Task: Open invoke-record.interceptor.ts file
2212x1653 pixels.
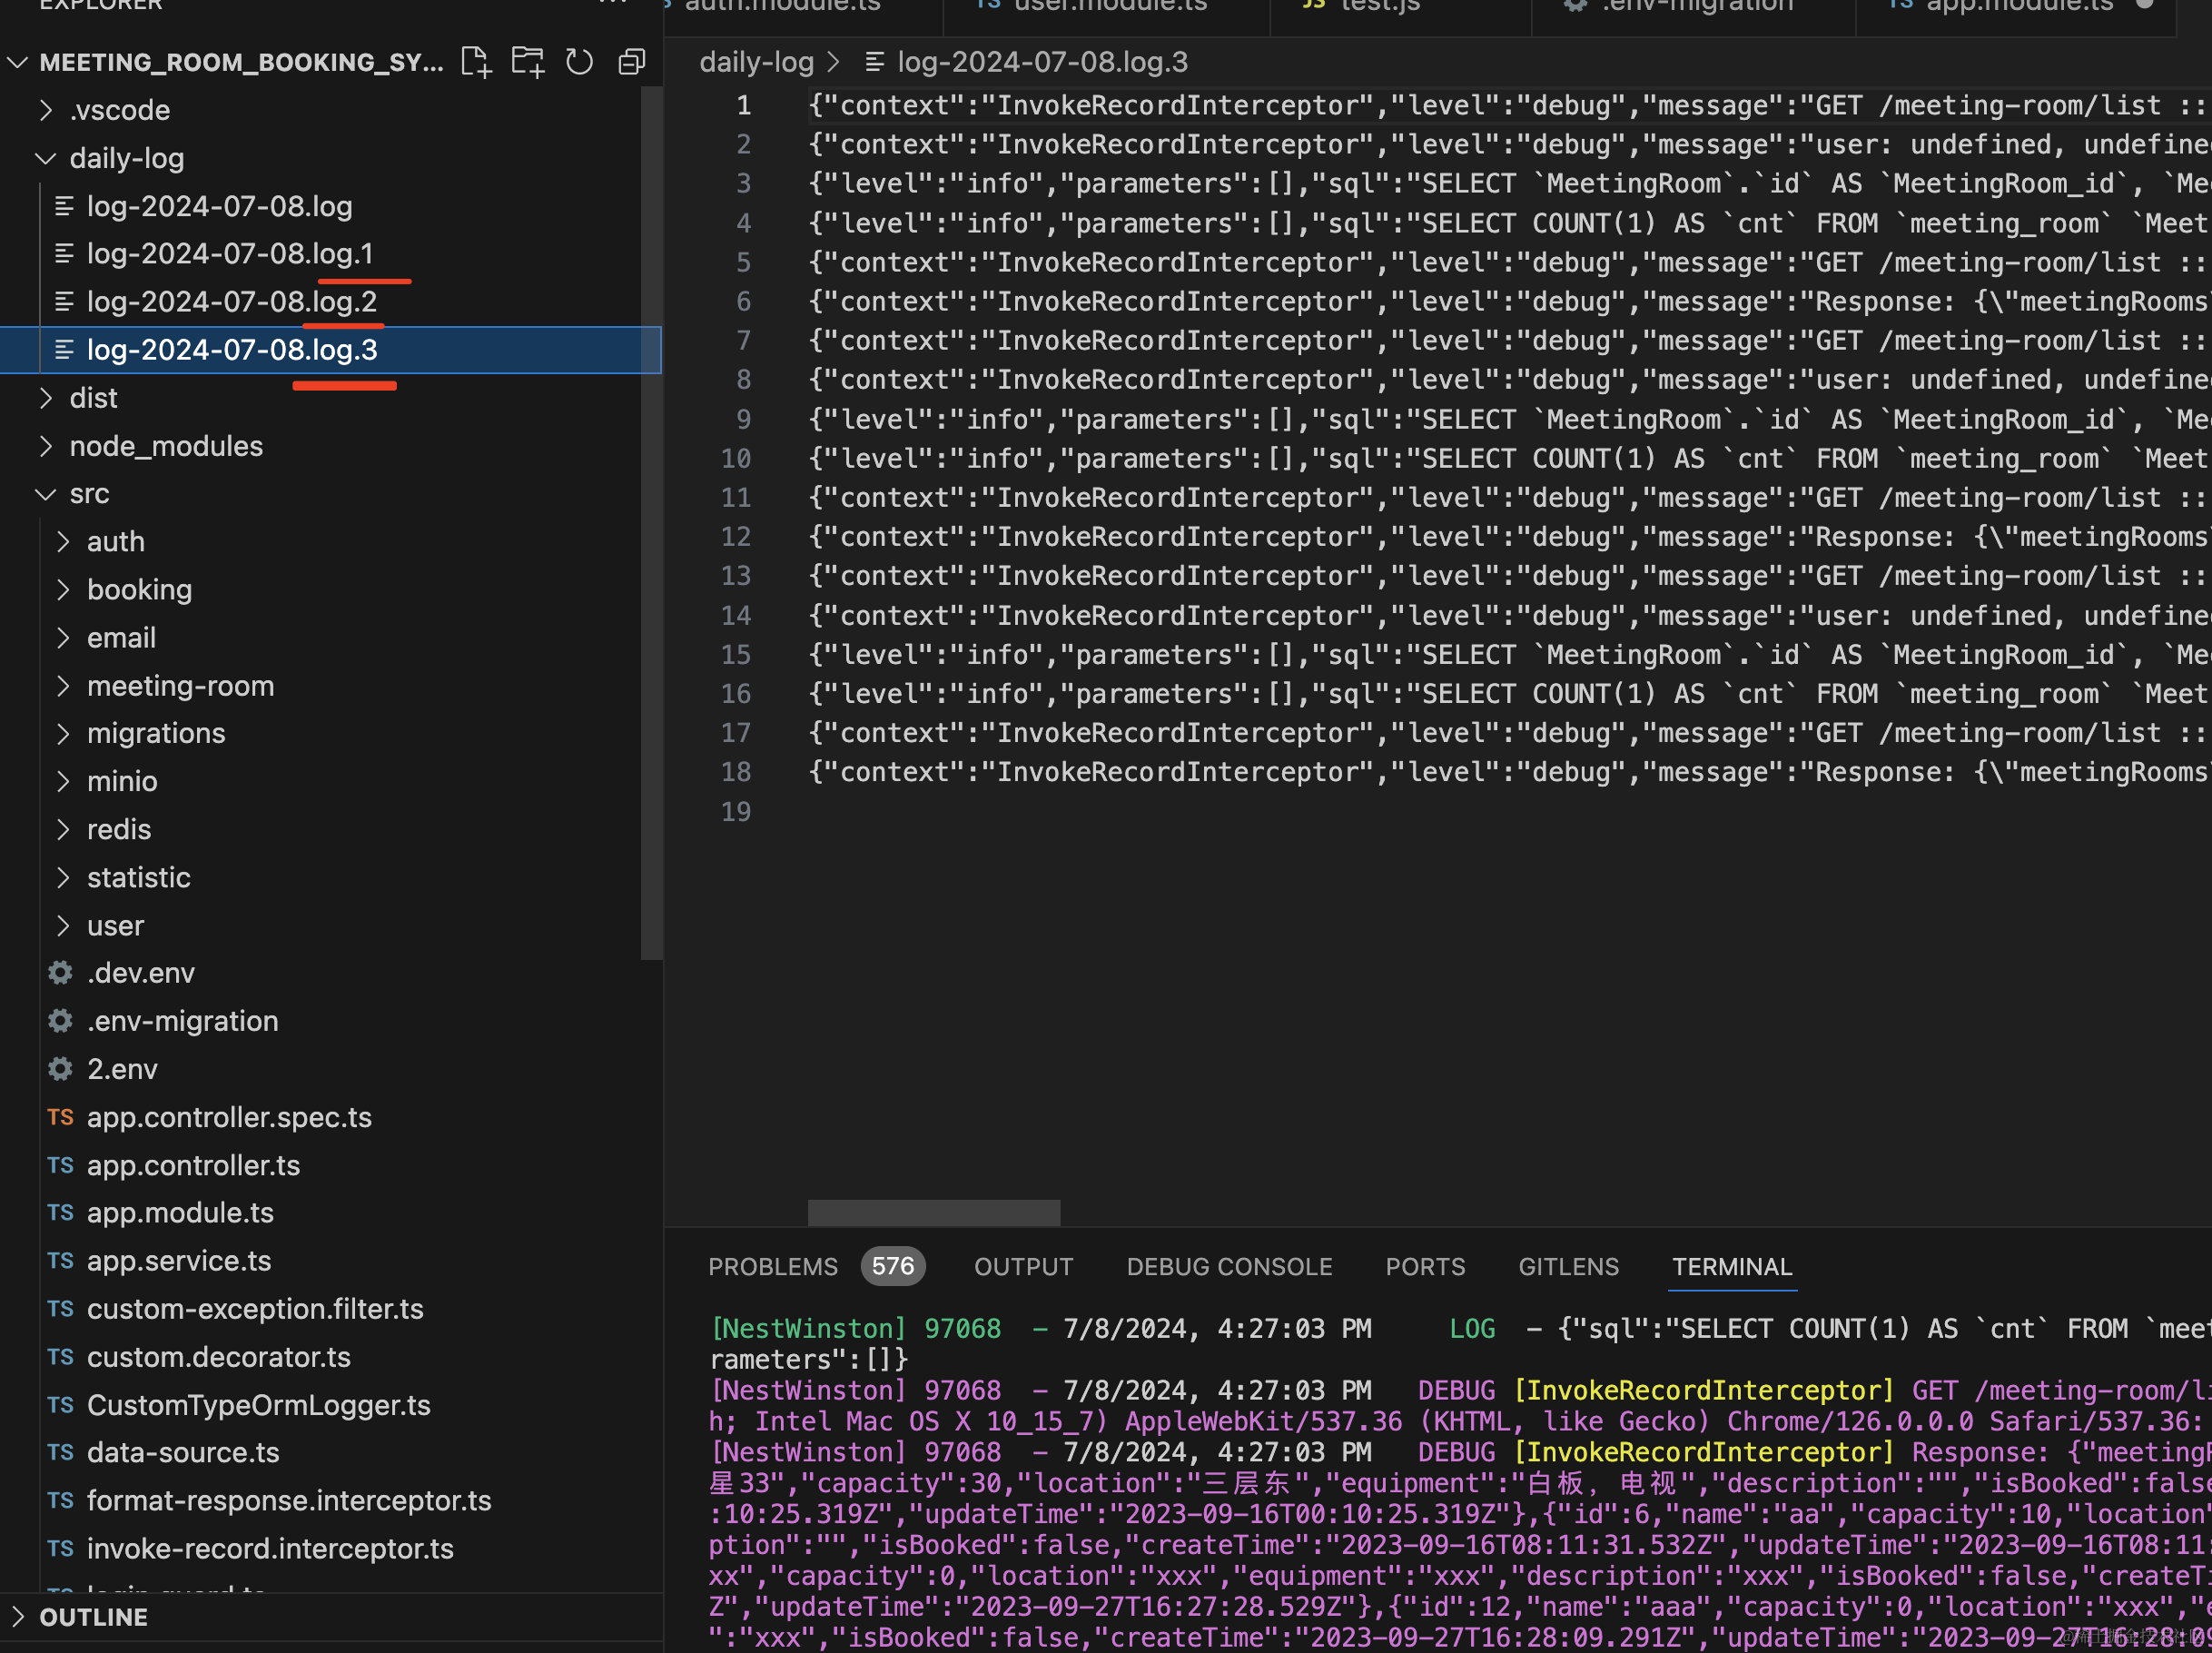Action: [x=270, y=1548]
